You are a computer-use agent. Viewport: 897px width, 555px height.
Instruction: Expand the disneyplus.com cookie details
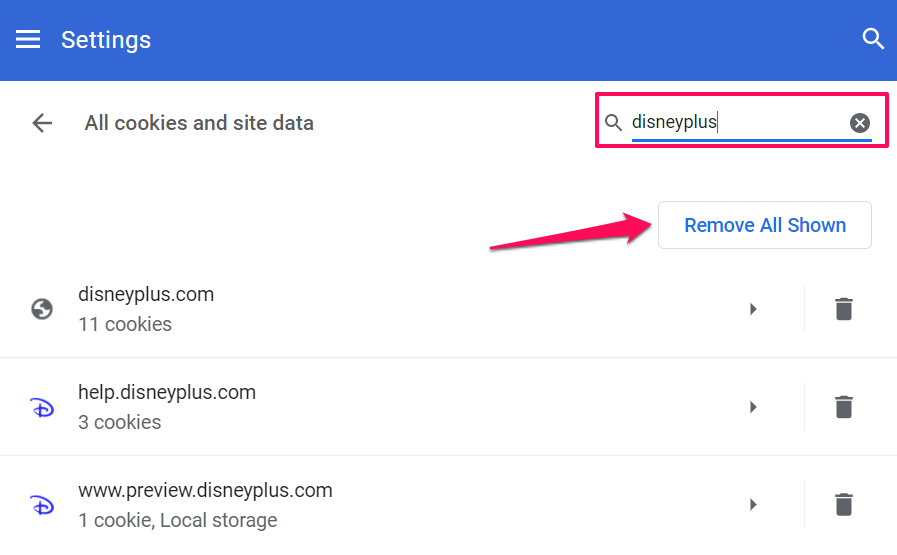tap(753, 309)
